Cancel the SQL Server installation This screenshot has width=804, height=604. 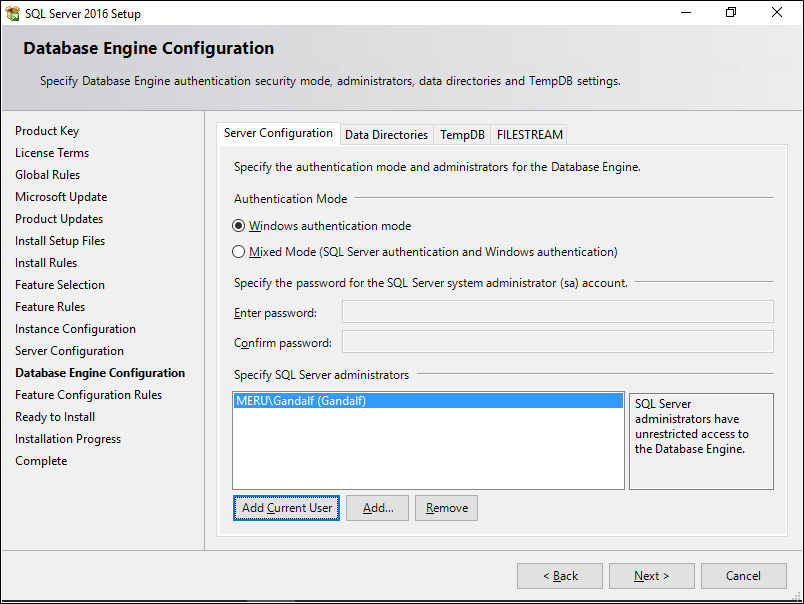pyautogui.click(x=743, y=576)
